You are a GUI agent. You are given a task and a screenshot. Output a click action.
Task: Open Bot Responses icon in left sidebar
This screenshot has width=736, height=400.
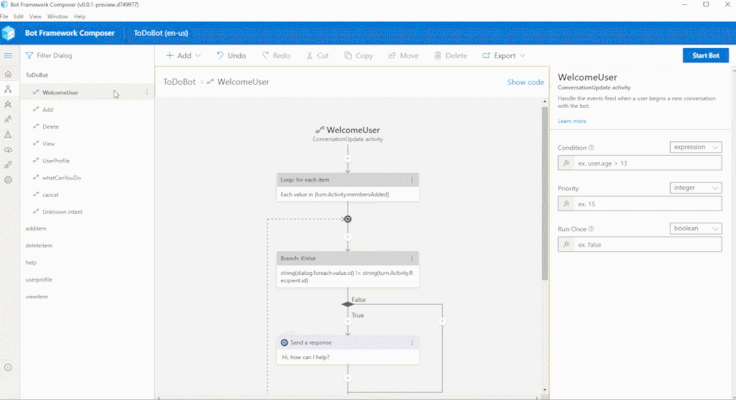pos(8,104)
